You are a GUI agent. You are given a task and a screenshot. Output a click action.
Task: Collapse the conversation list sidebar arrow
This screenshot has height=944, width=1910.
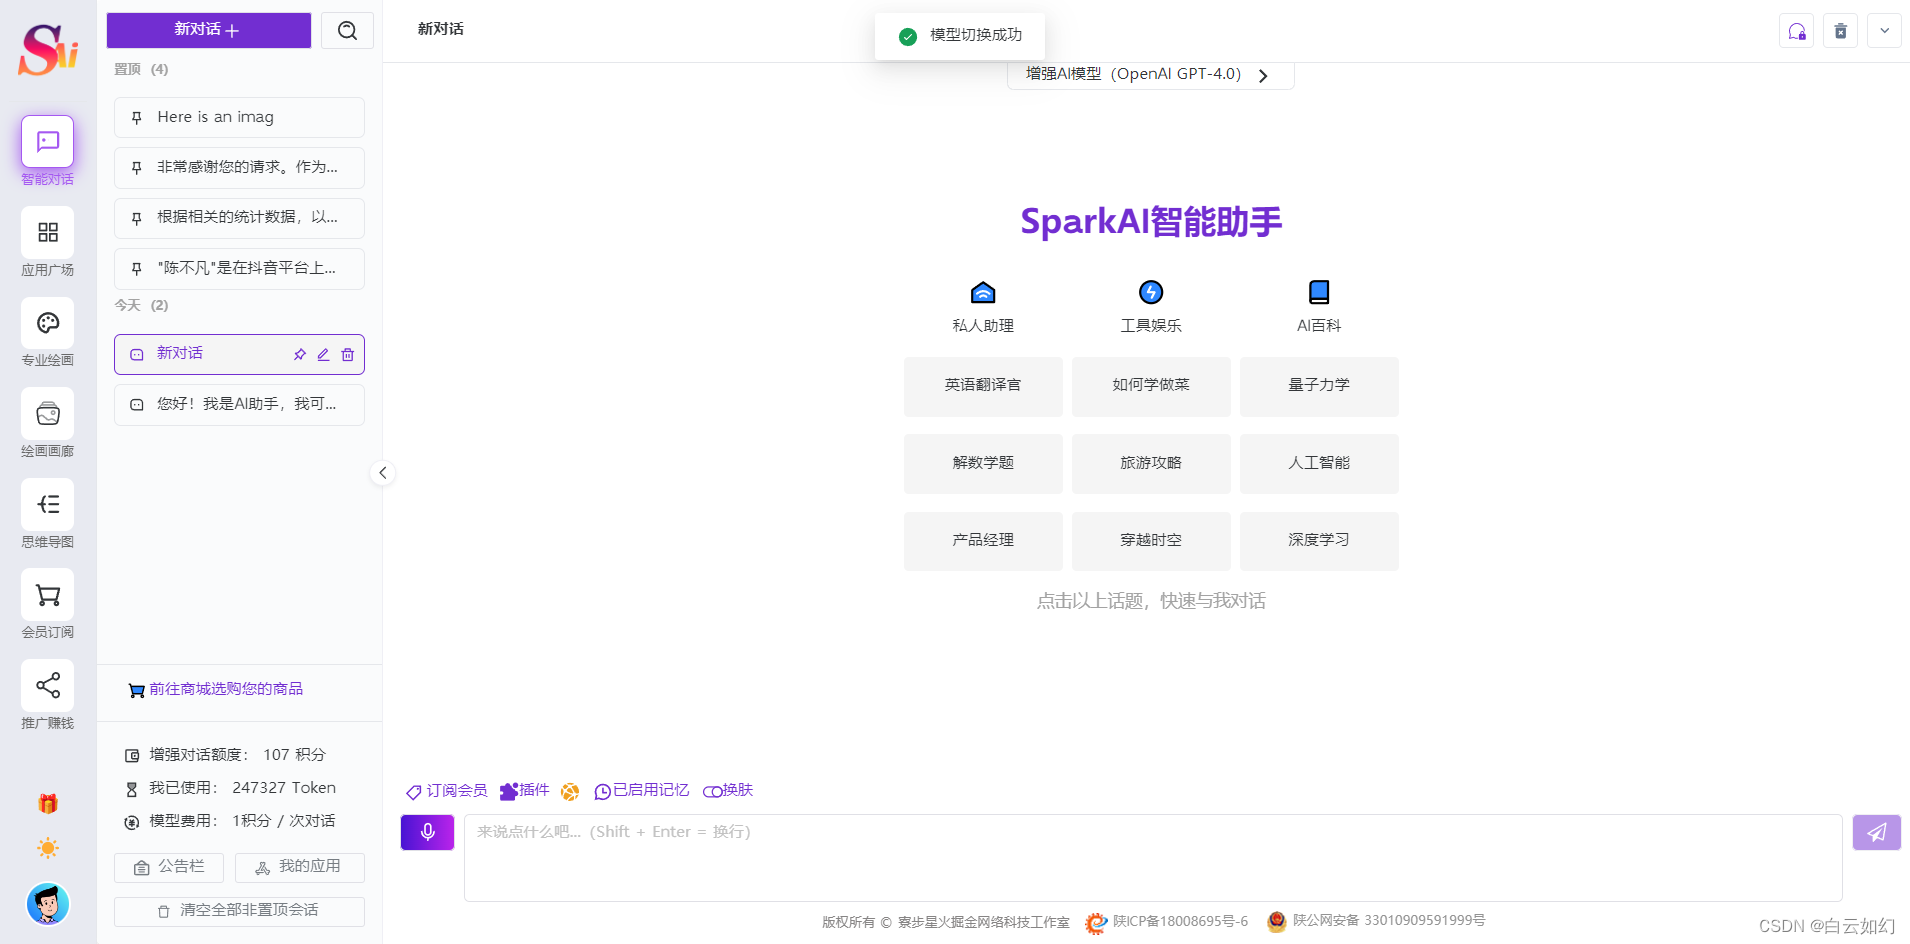[x=382, y=473]
